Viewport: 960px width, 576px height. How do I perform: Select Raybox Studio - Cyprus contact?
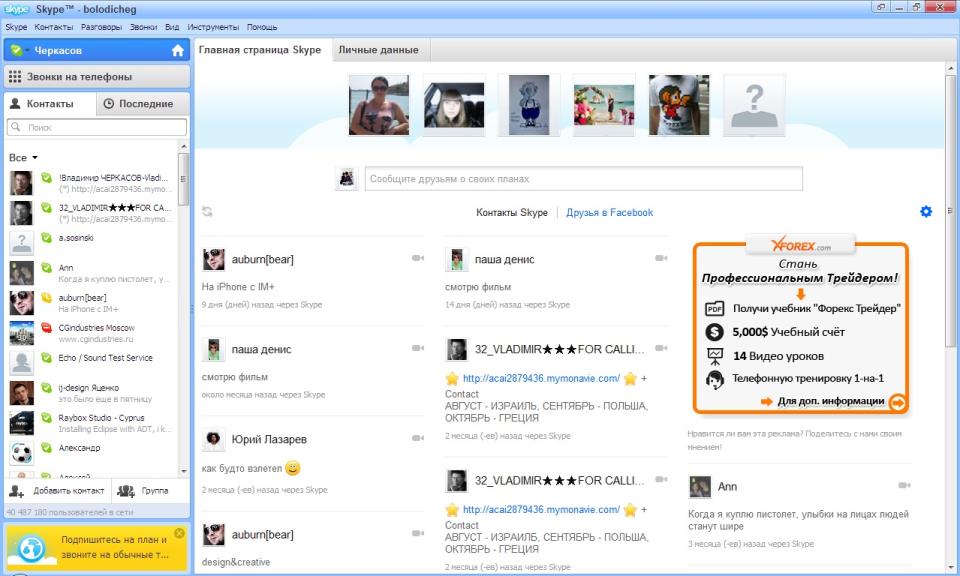pos(92,423)
